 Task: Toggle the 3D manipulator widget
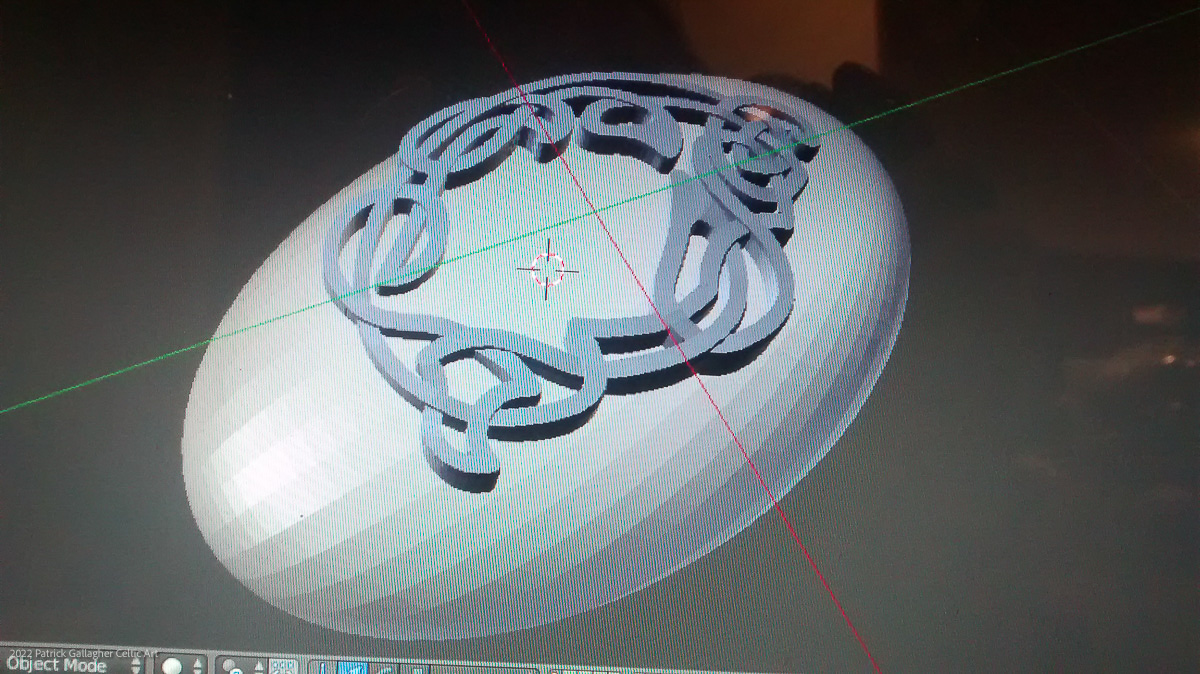(x=323, y=668)
